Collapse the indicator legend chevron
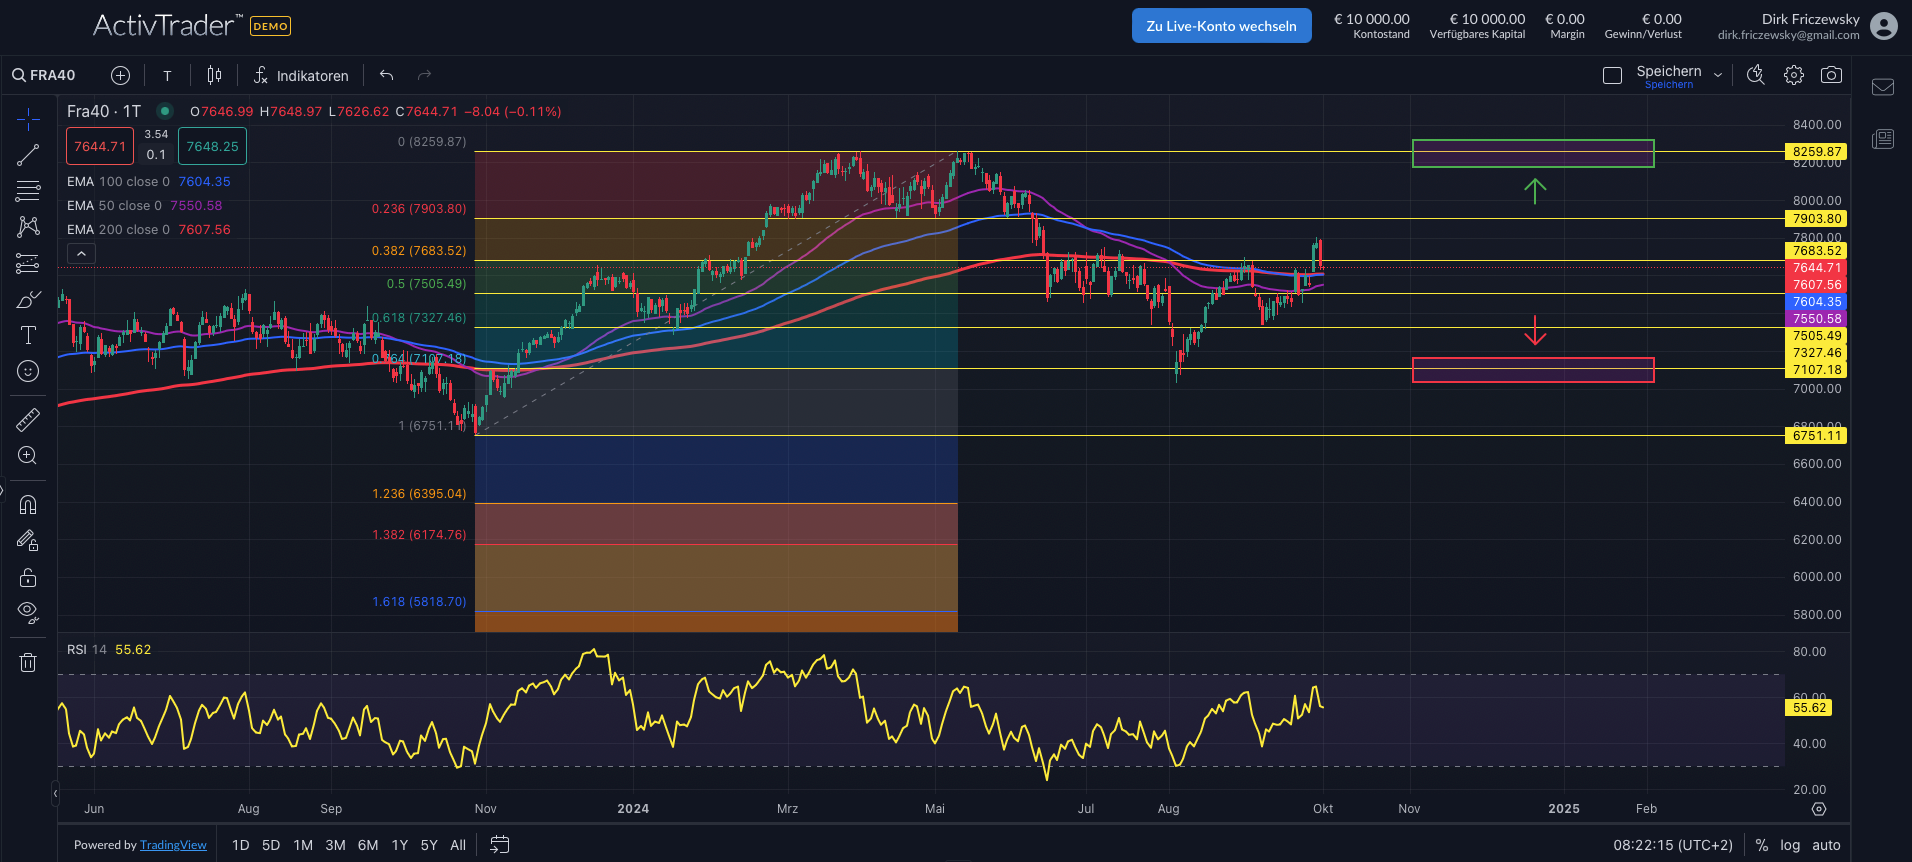The height and width of the screenshot is (862, 1912). click(82, 253)
